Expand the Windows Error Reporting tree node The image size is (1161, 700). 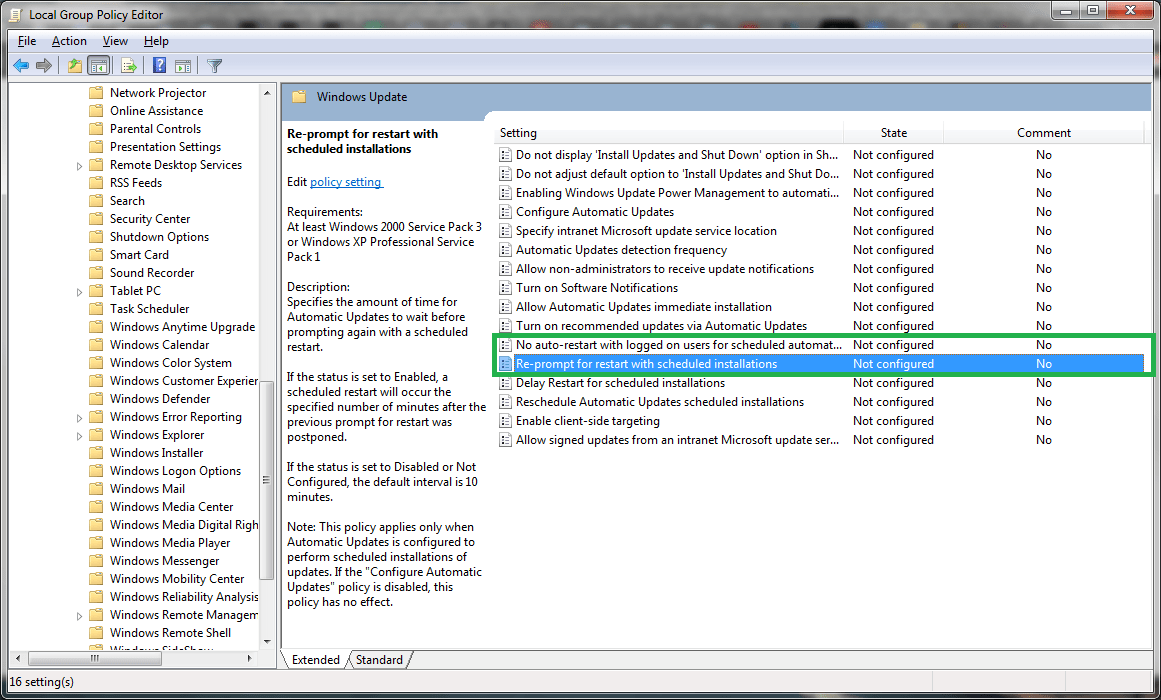[81, 416]
